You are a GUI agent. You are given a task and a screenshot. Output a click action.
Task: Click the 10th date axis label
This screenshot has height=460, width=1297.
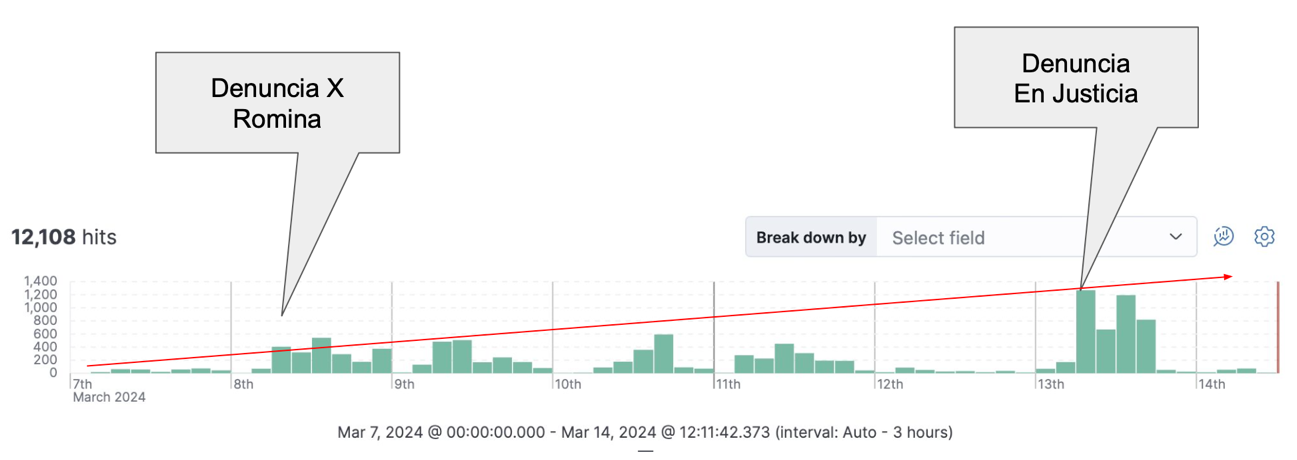pyautogui.click(x=567, y=384)
